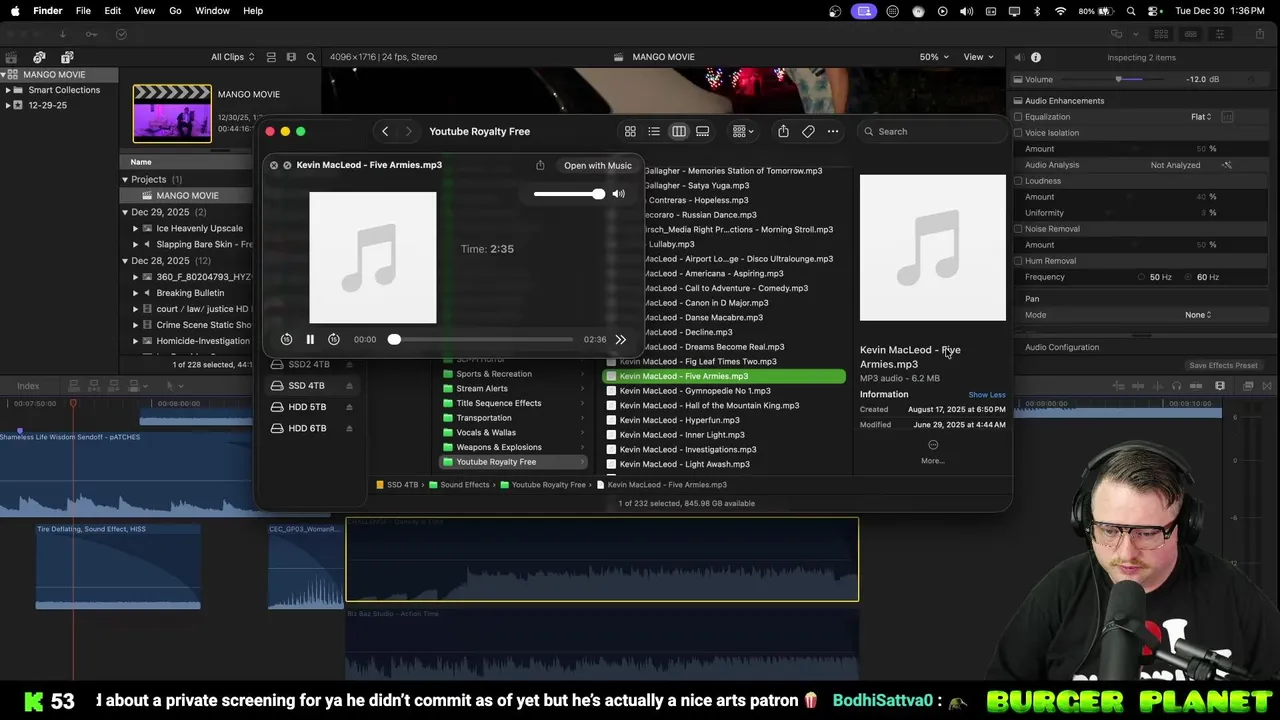This screenshot has height=720, width=1280.
Task: Eject the HDD 5TB drive
Action: pos(349,407)
